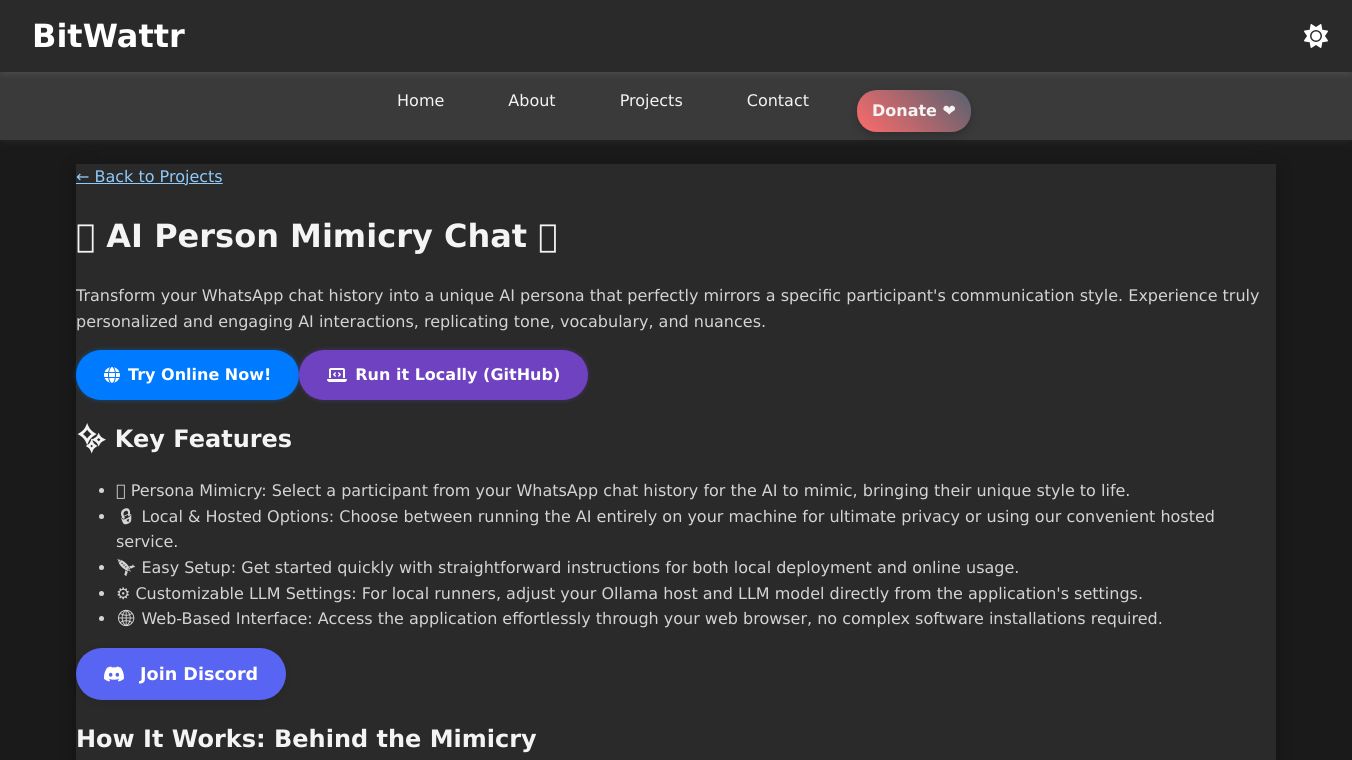The width and height of the screenshot is (1352, 760).
Task: Click the BitWattr site logo
Action: click(x=109, y=36)
